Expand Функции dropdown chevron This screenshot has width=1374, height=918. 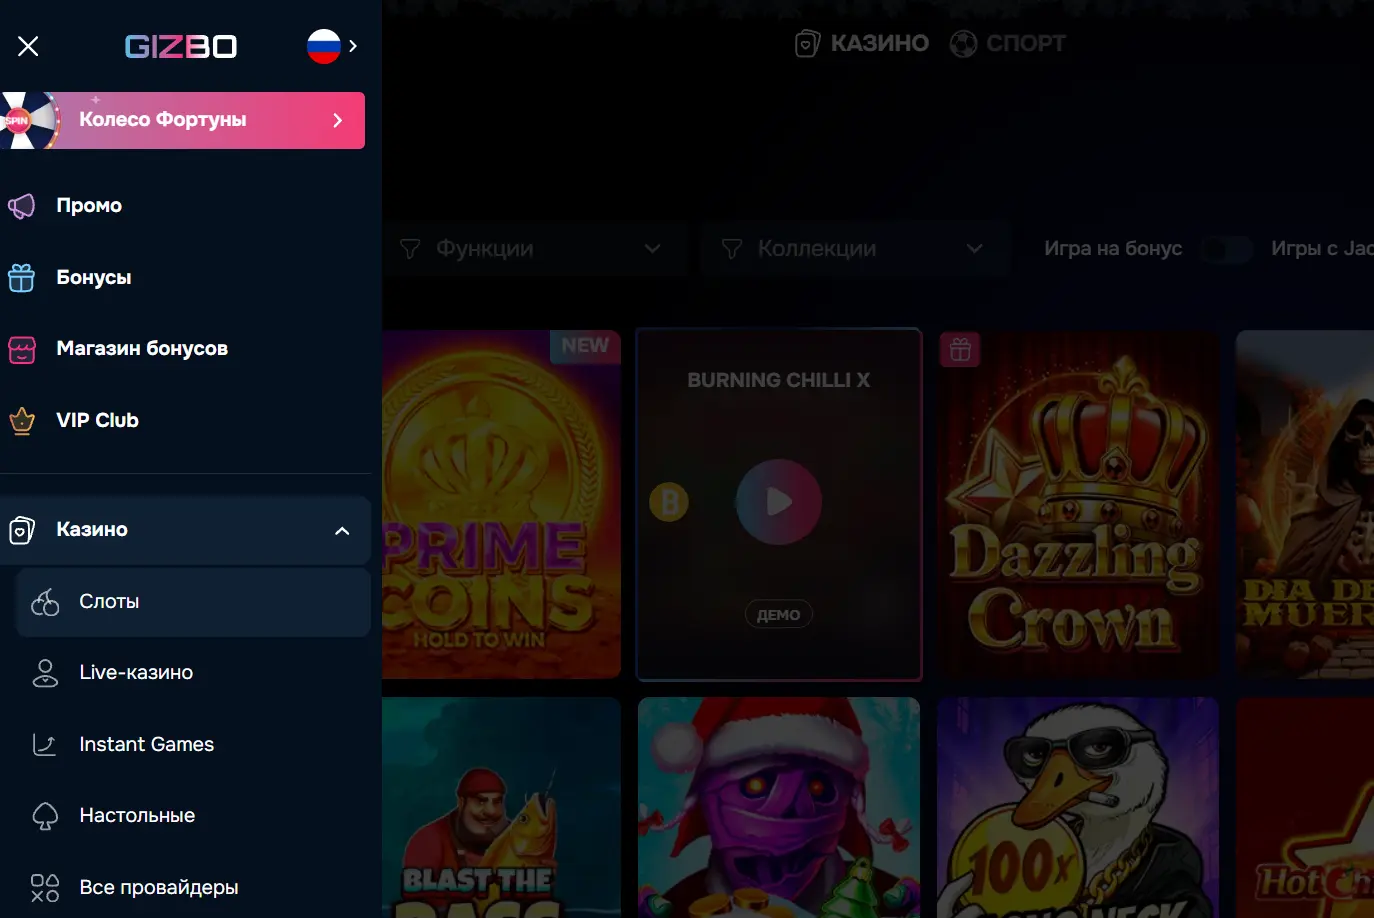(x=652, y=249)
